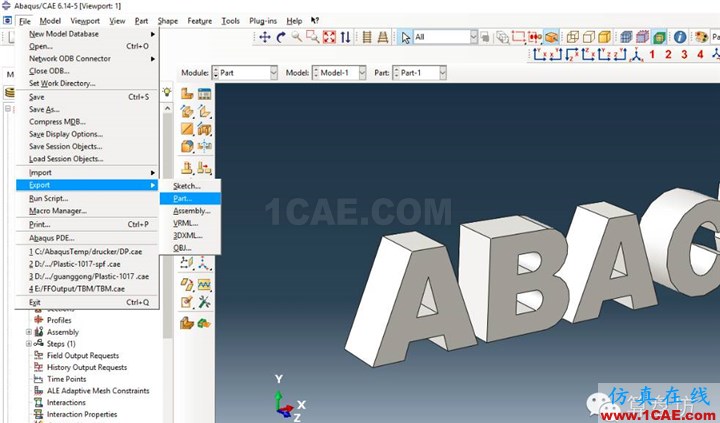The image size is (720, 423).
Task: Toggle the green cube display icon
Action: 659,37
